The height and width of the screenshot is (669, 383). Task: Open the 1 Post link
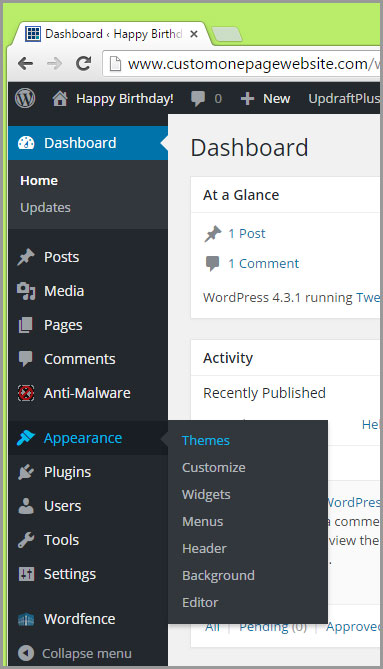[247, 234]
